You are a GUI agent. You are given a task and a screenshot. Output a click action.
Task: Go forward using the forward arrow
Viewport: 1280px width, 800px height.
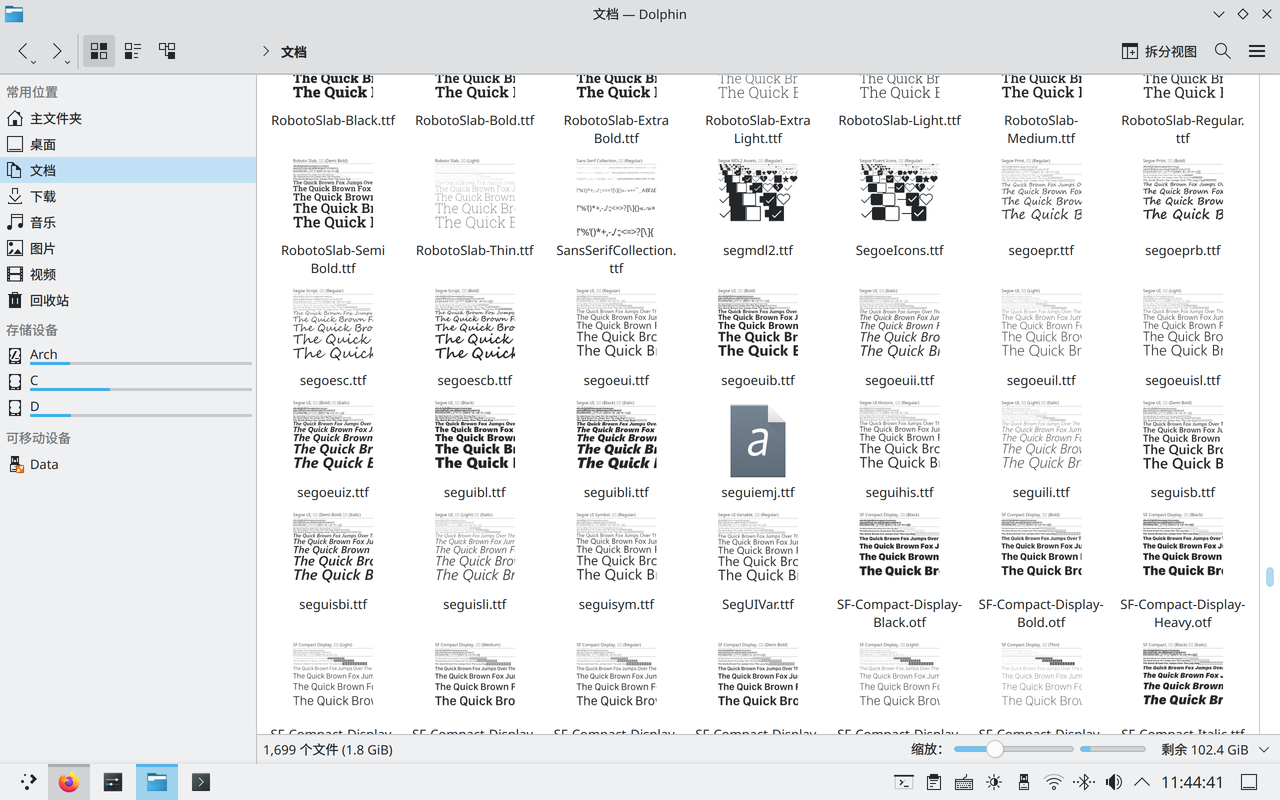pyautogui.click(x=57, y=51)
